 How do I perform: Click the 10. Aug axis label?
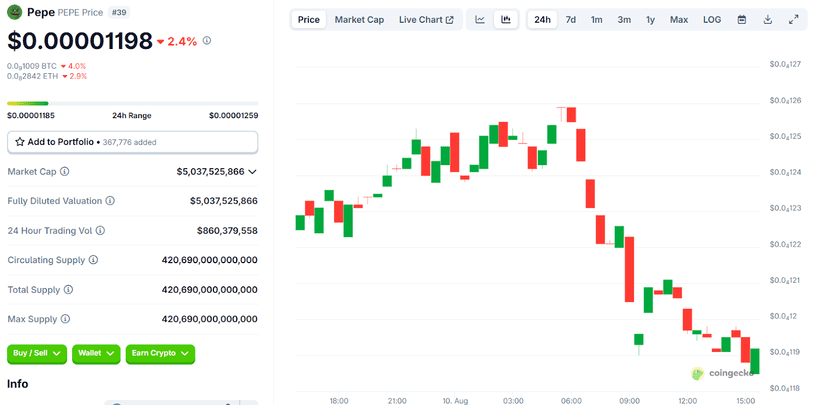tap(455, 401)
